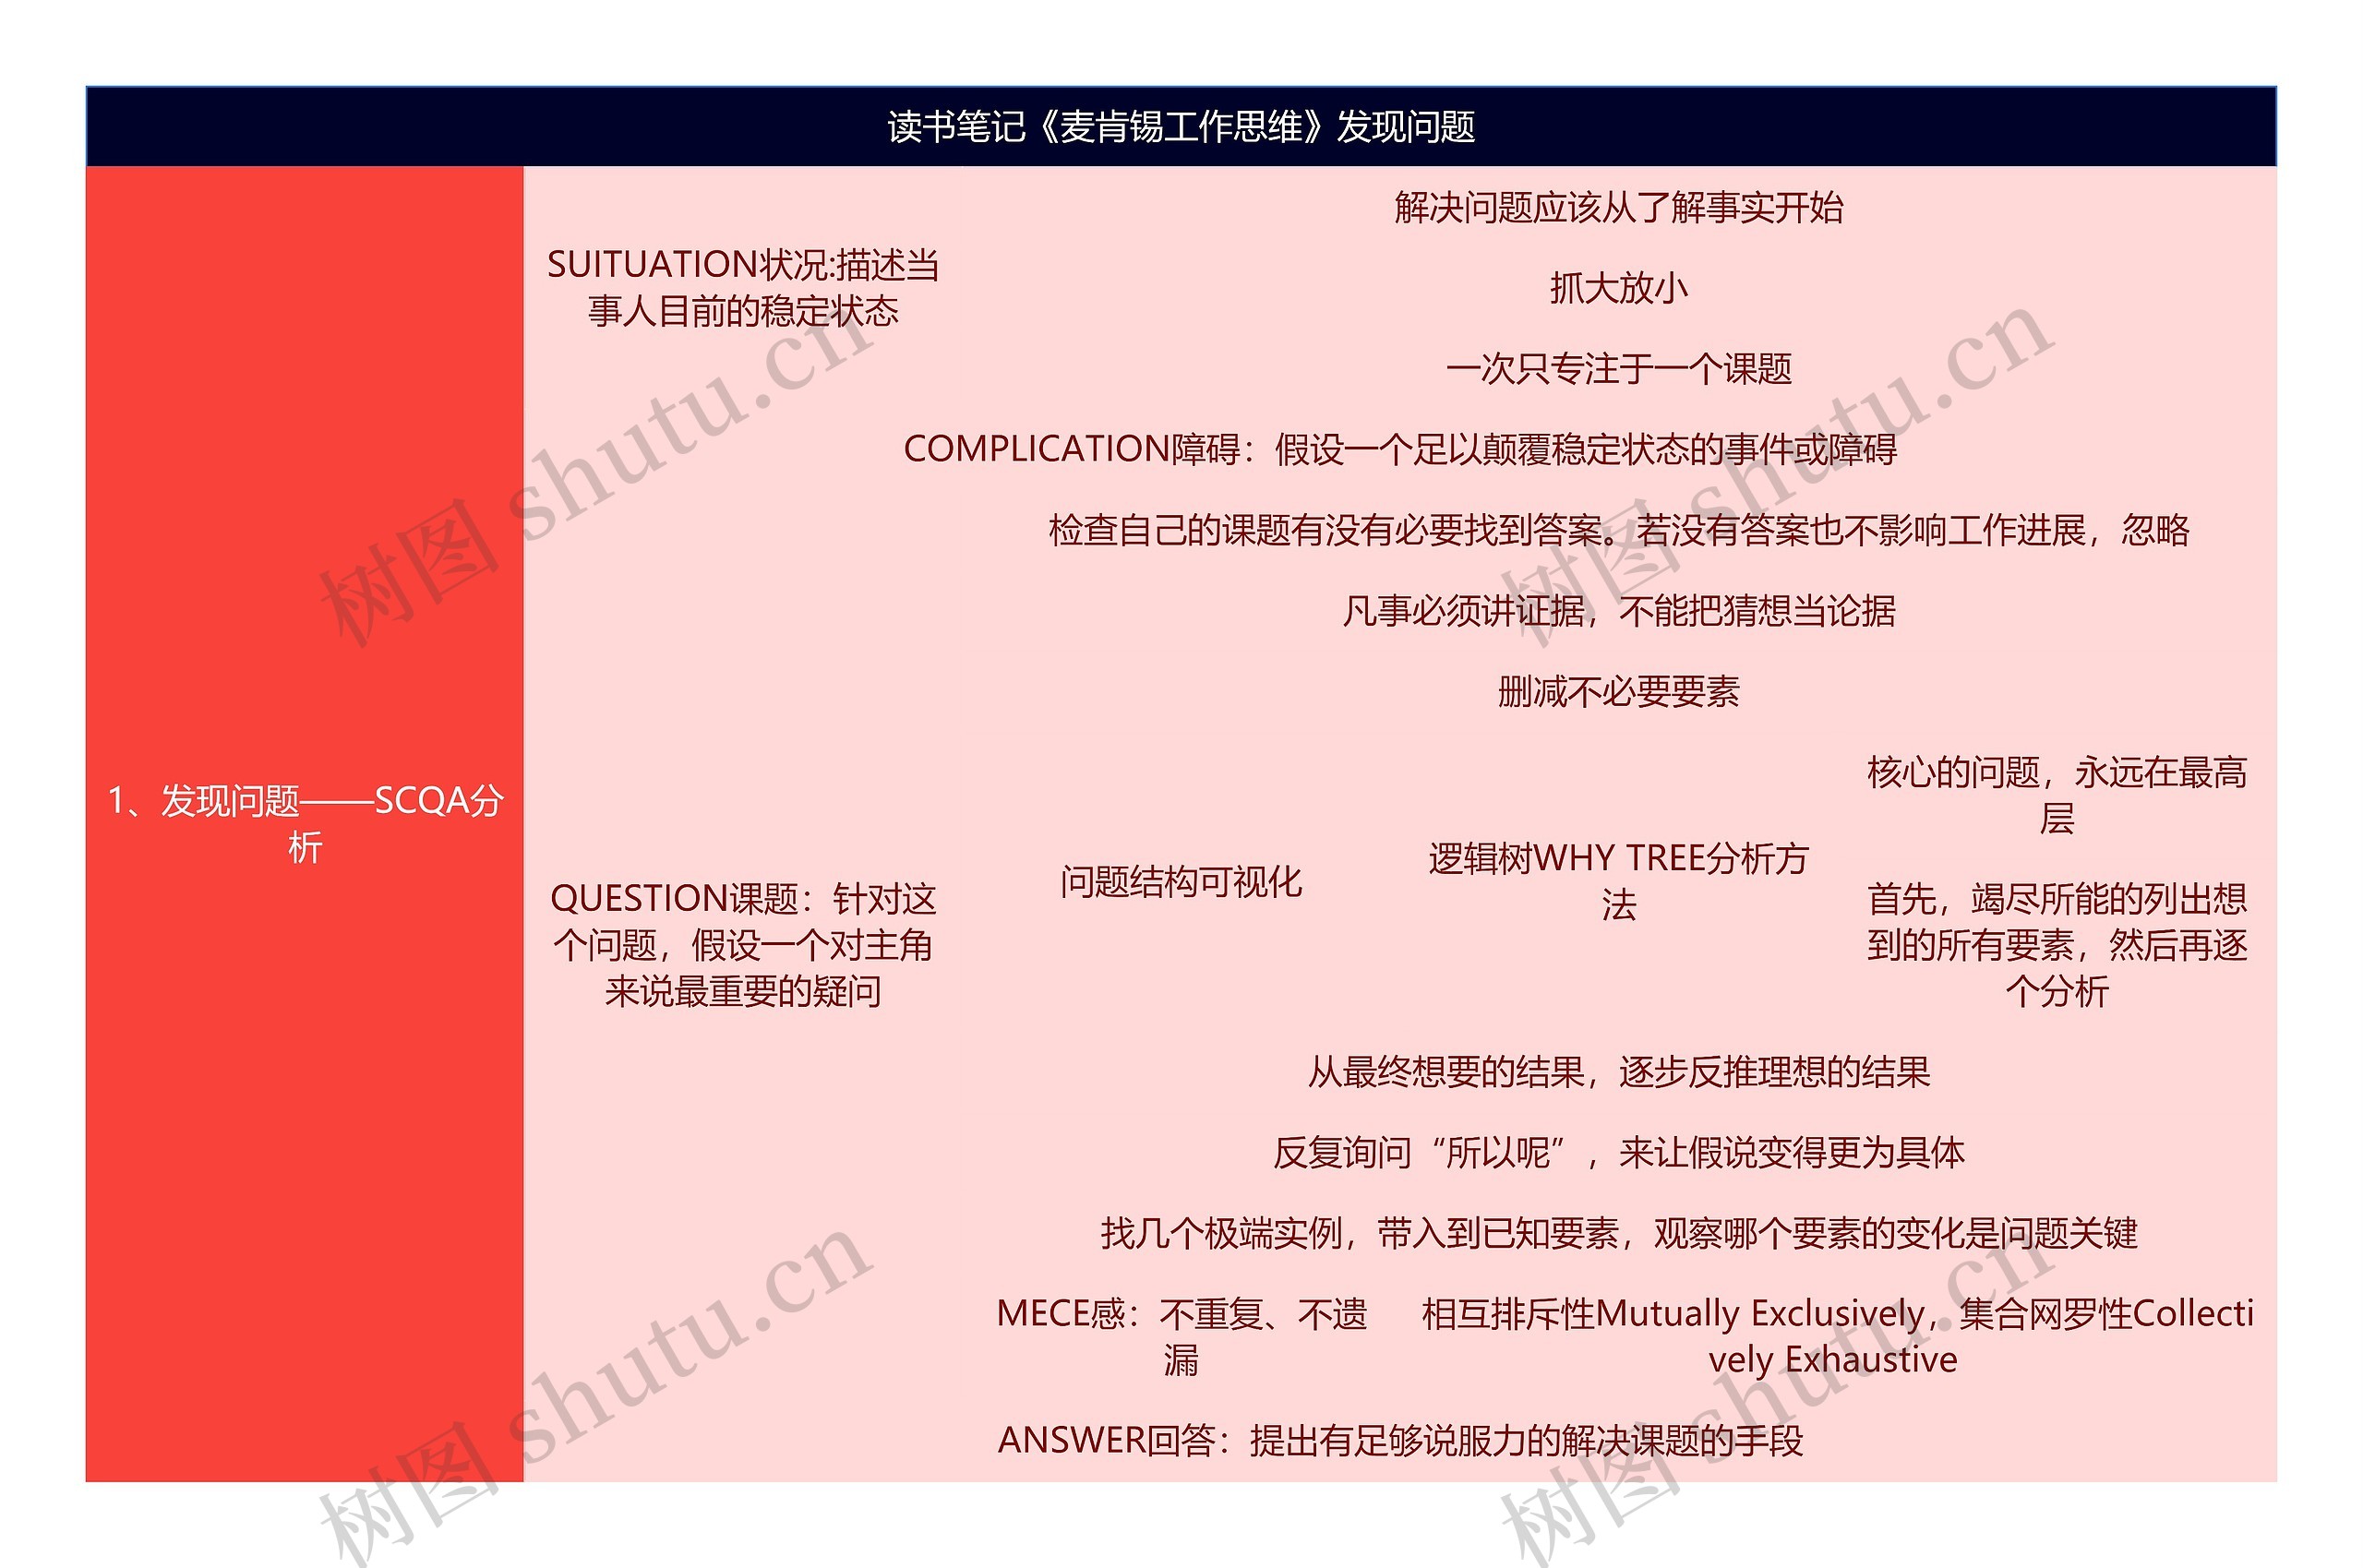Viewport: 2363px width, 1568px height.
Task: Select 找几个极端实例 node text
Action: (1618, 1233)
